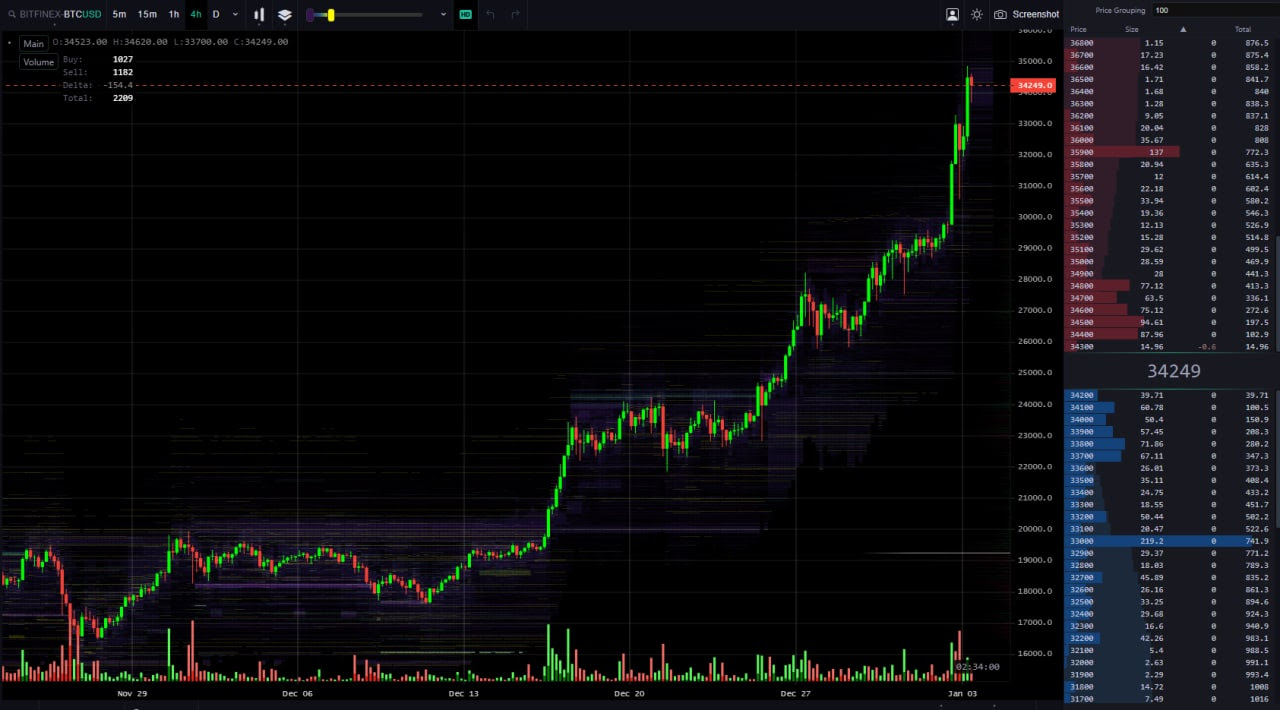1280x710 pixels.
Task: Click the redo arrow icon
Action: pos(515,15)
